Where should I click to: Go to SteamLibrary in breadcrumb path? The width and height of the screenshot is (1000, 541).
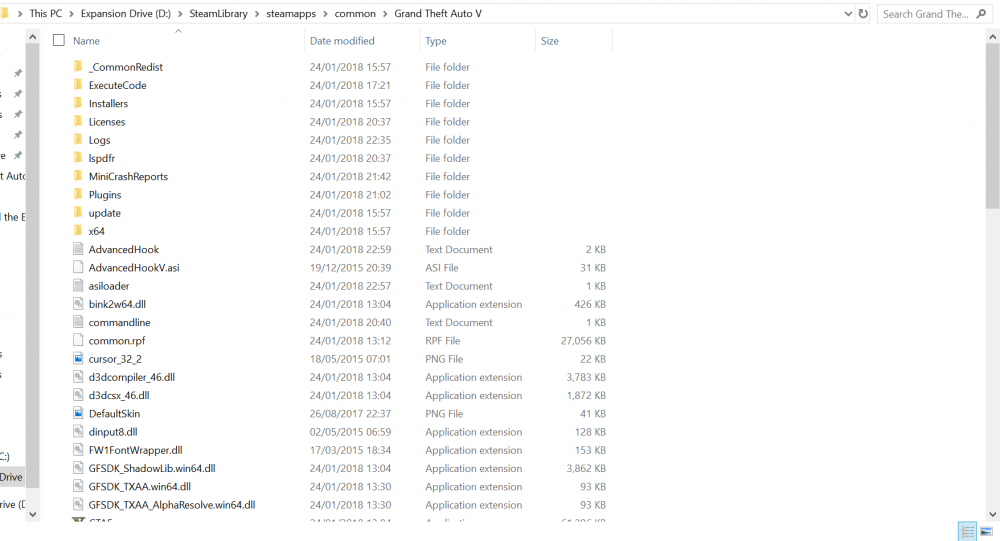point(218,13)
